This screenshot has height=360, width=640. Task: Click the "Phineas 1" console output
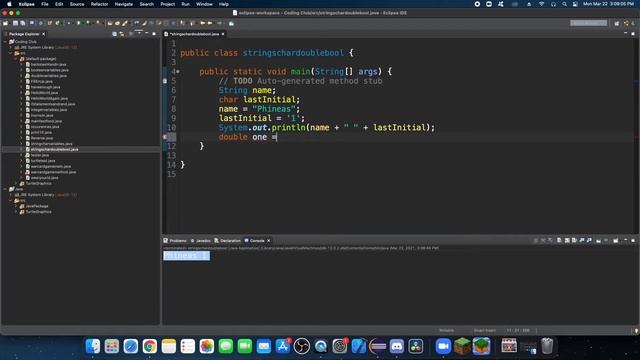(187, 256)
